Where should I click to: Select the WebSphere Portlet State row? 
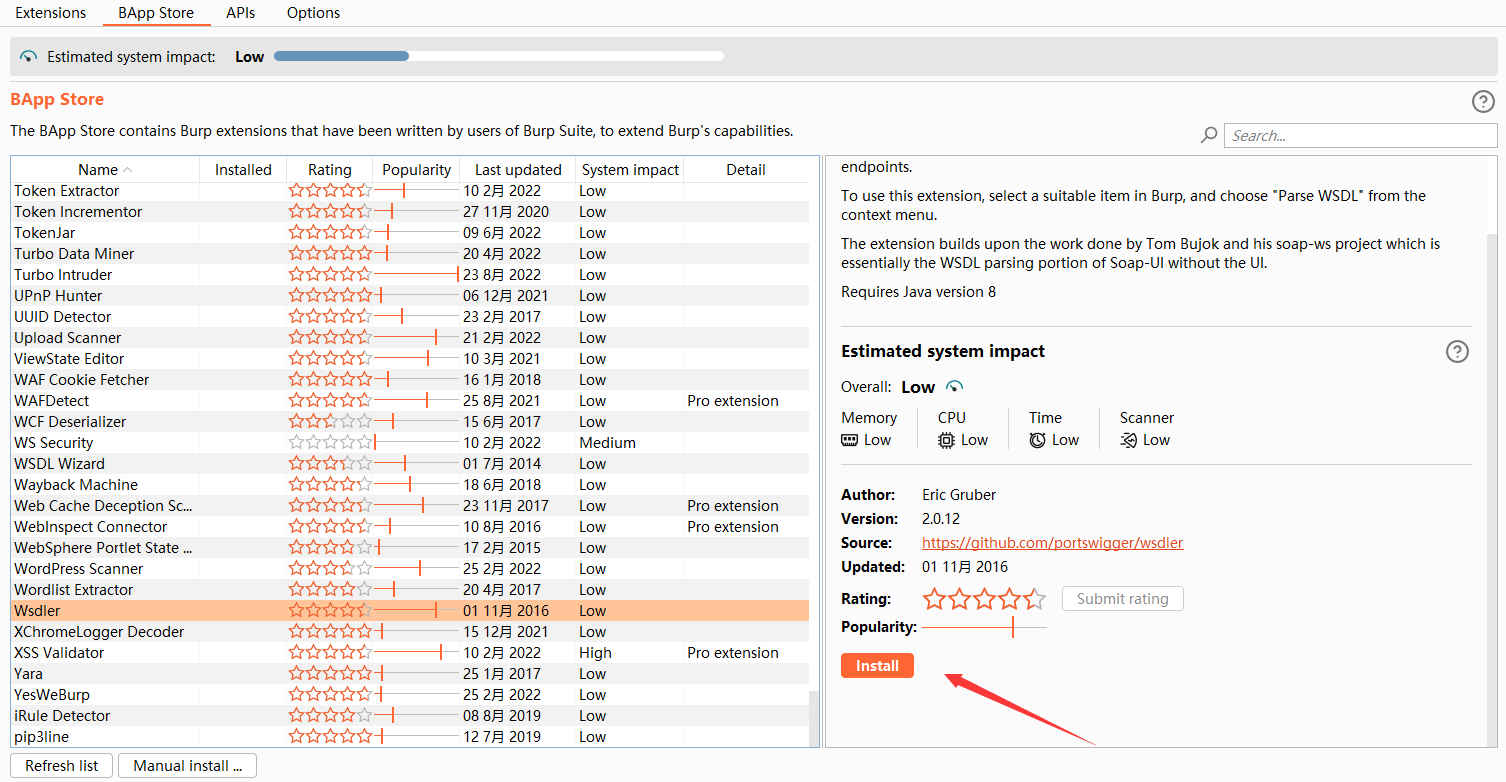click(x=410, y=547)
